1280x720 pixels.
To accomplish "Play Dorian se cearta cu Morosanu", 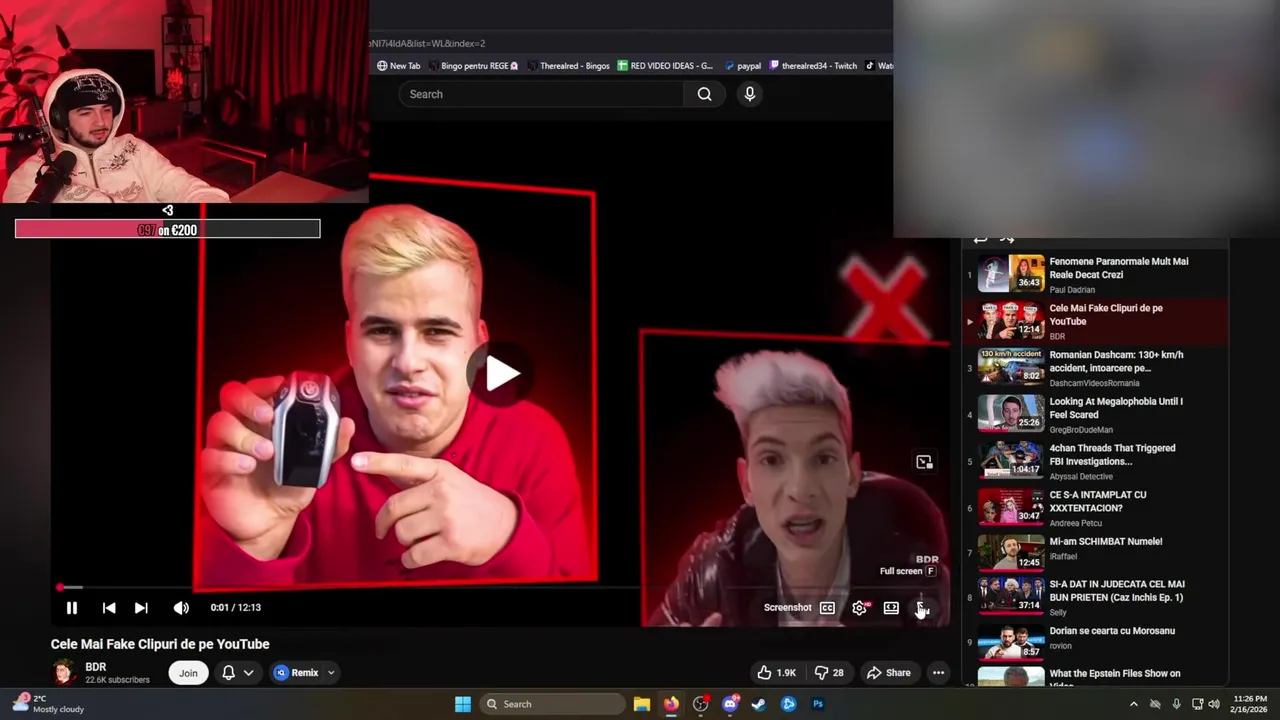I will point(1096,643).
